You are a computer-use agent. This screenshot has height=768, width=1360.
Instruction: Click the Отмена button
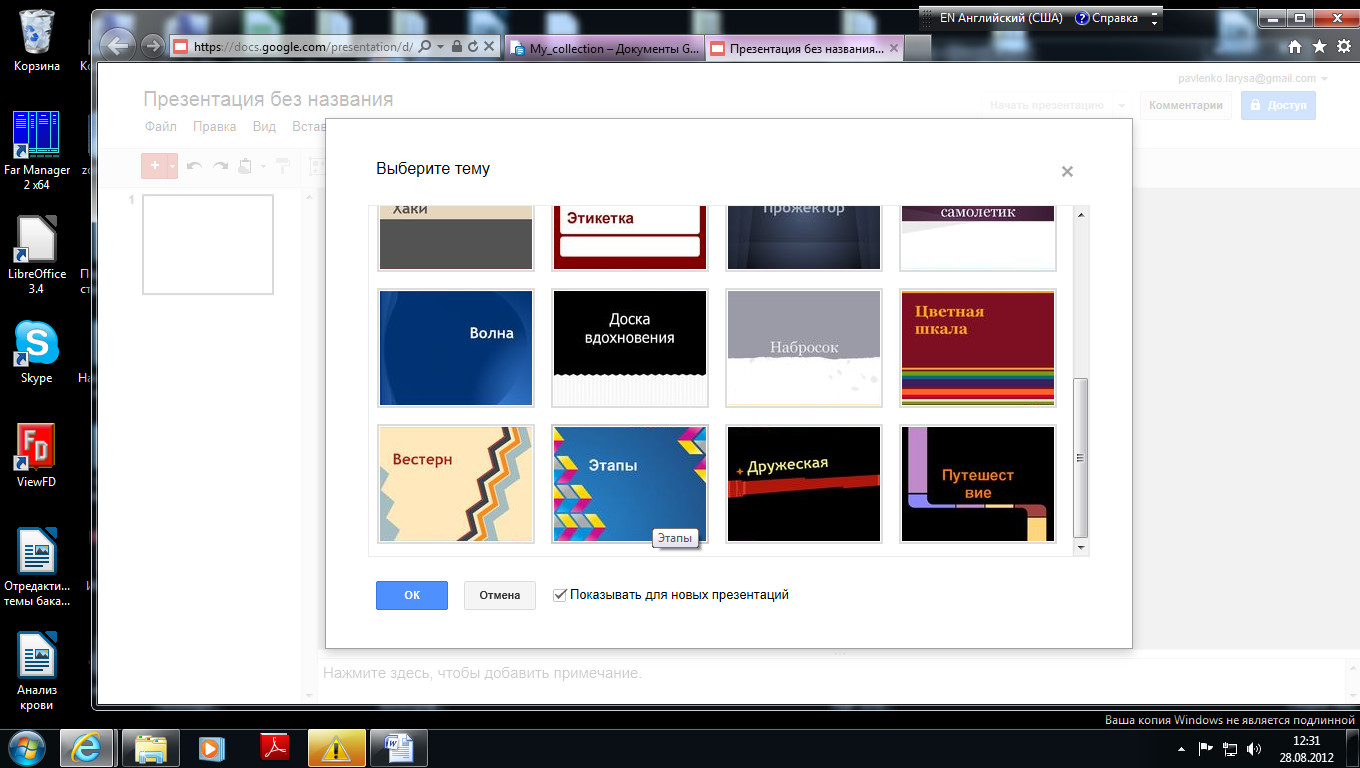point(500,595)
